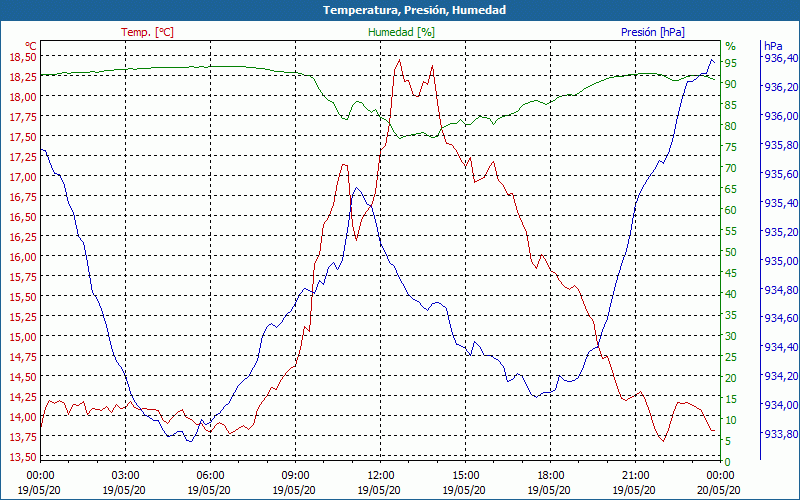
Task: Click pressure axis value 935,20
Action: click(x=780, y=232)
